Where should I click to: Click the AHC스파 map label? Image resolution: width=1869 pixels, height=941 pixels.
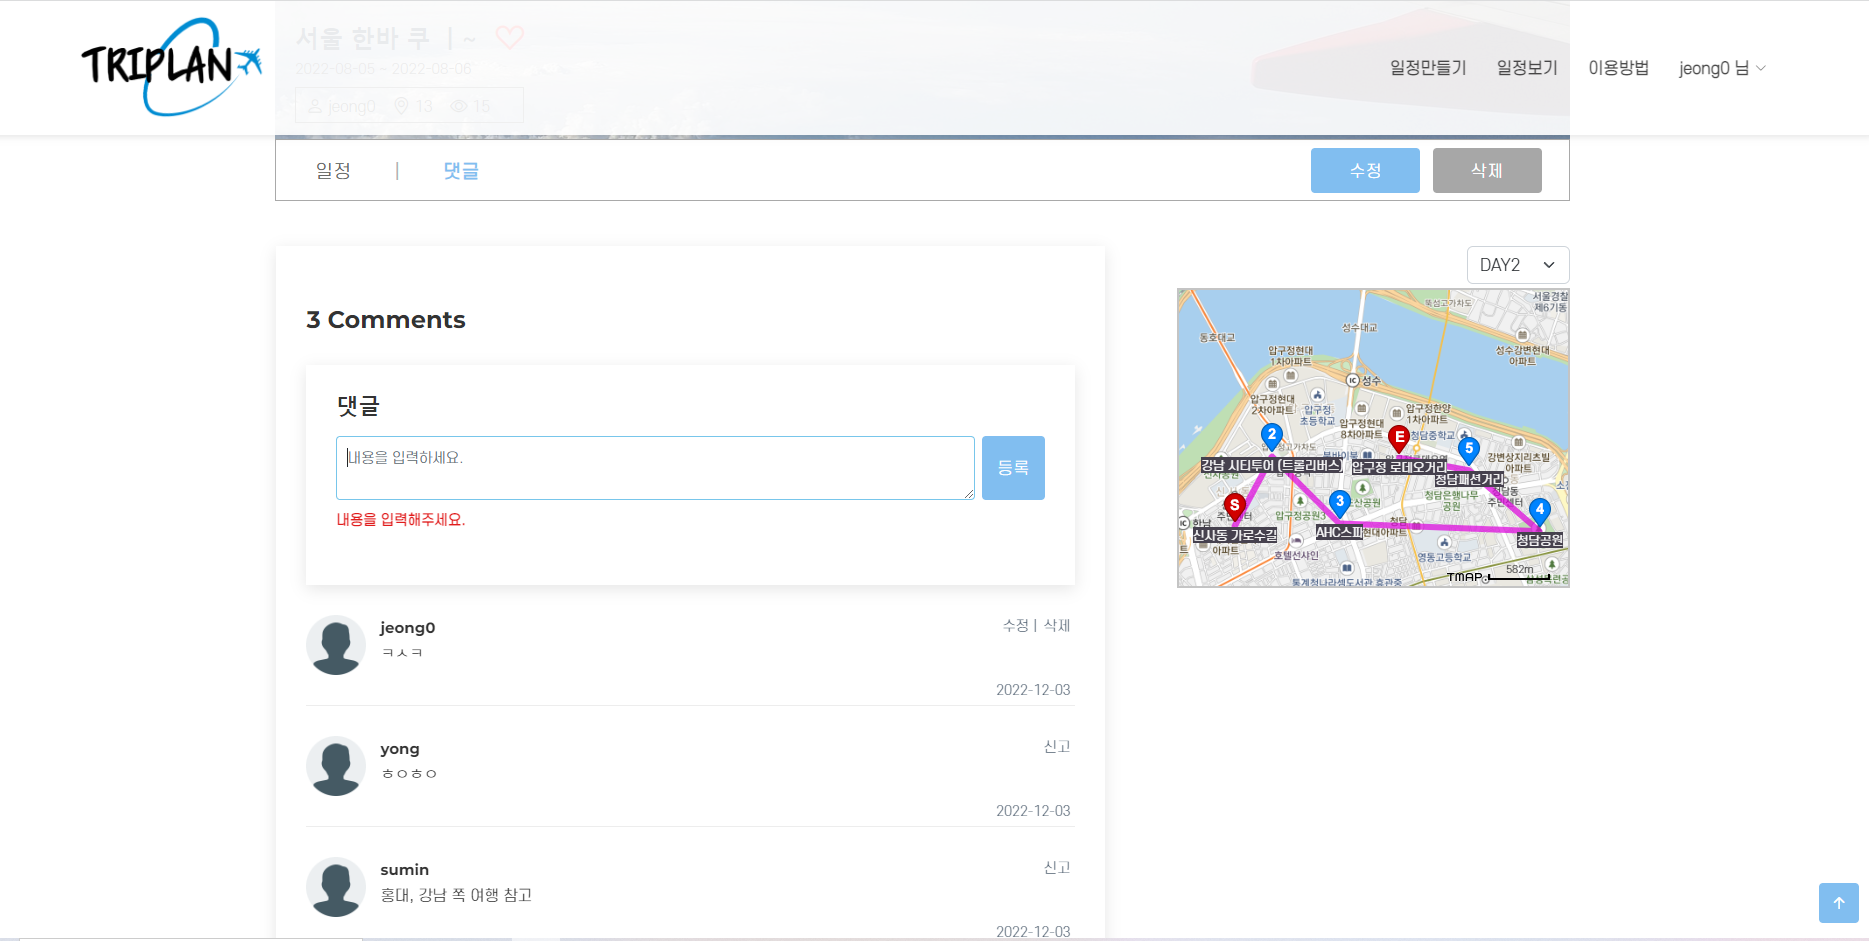[1339, 532]
